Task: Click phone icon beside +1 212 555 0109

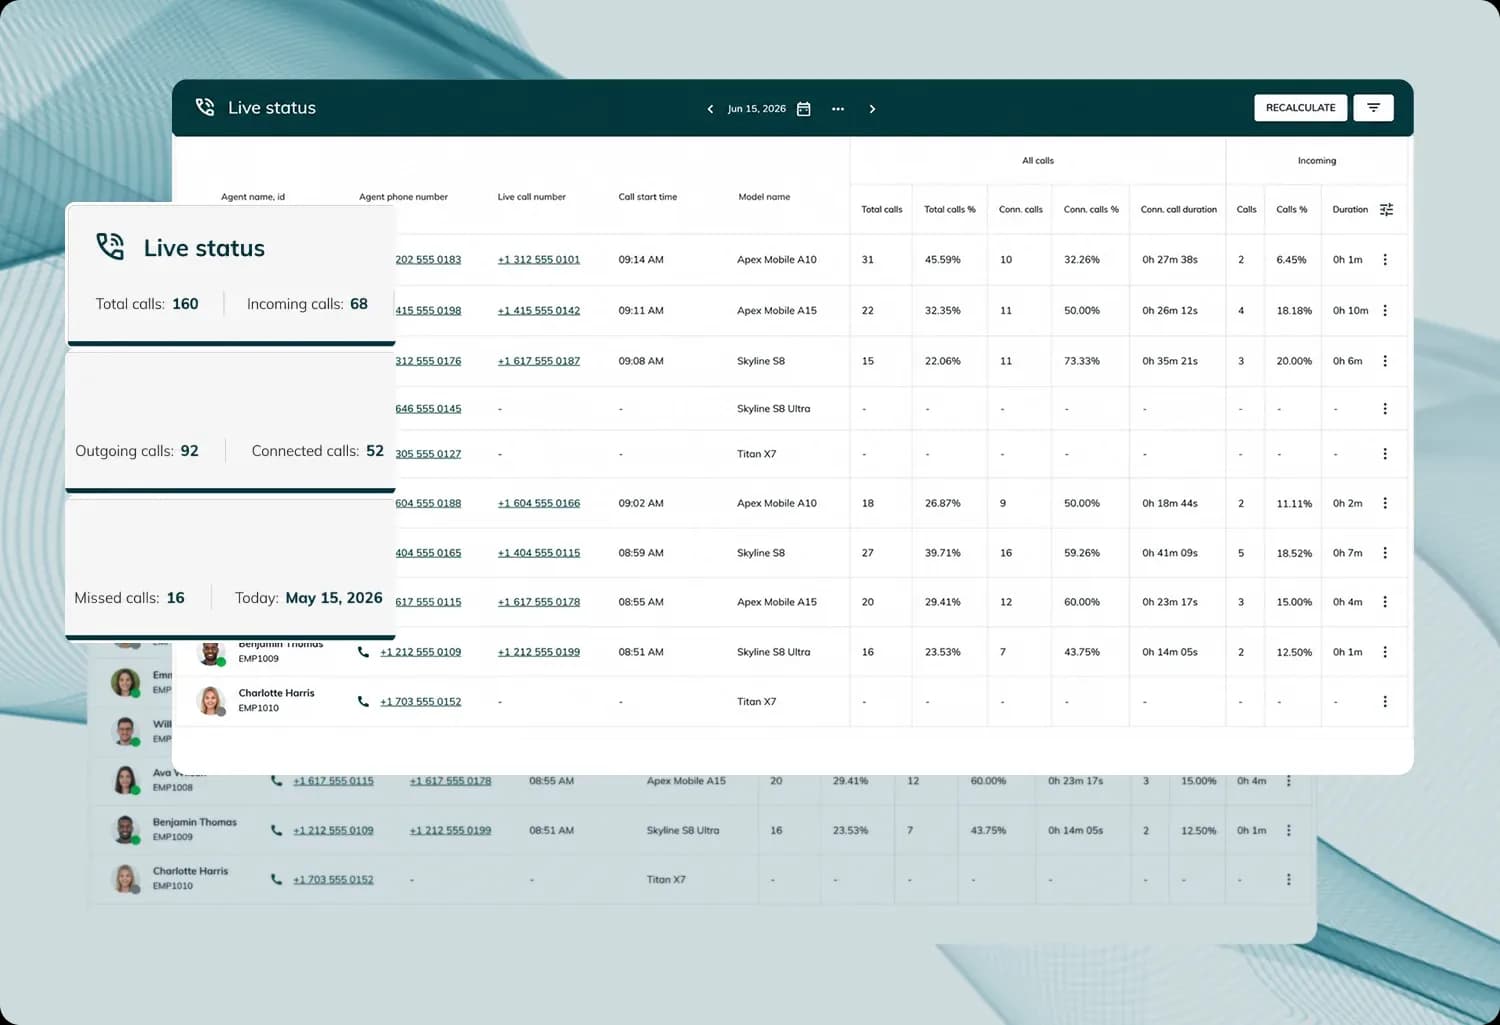Action: click(363, 652)
